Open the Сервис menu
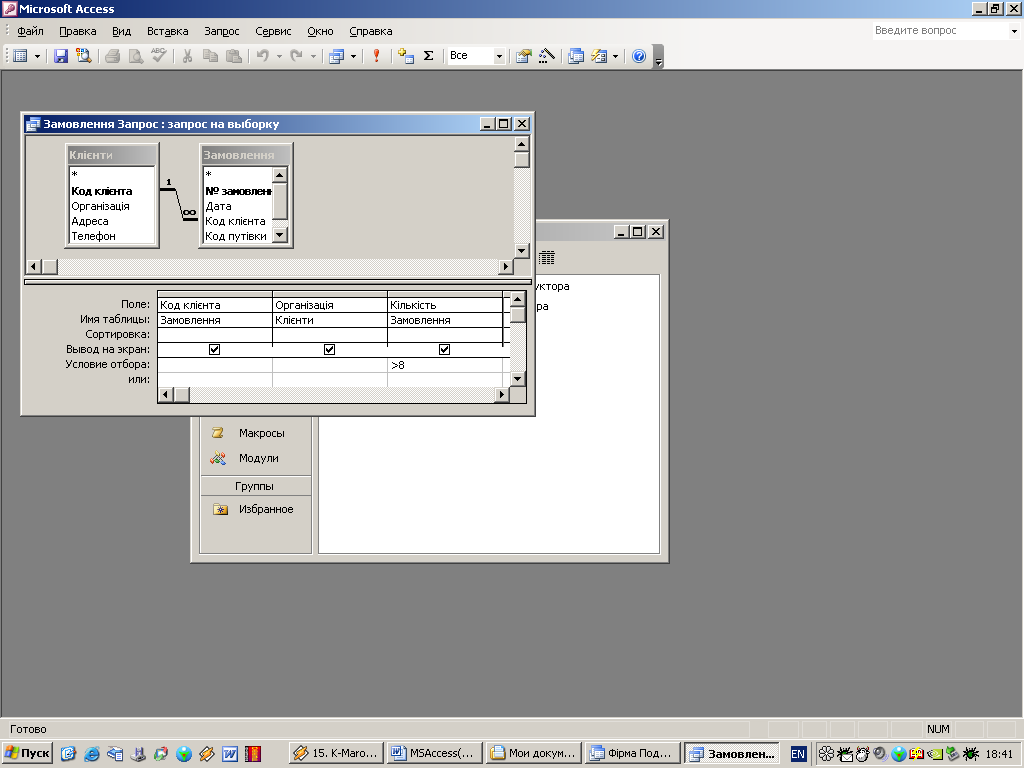The image size is (1024, 768). click(273, 31)
